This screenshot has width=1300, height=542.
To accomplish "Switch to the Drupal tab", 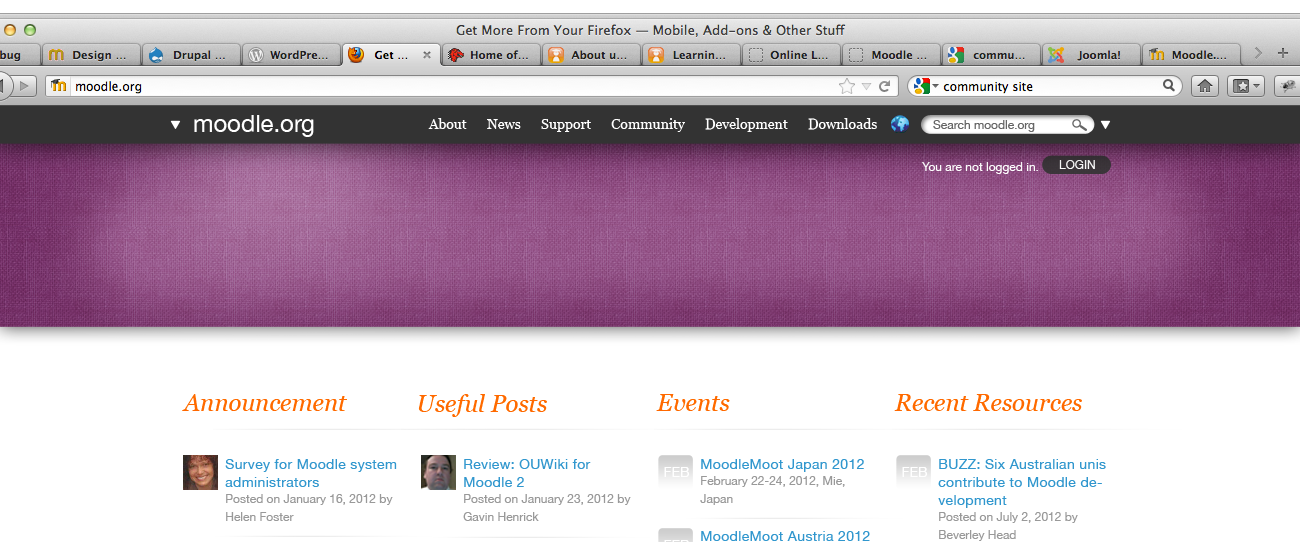I will [191, 55].
